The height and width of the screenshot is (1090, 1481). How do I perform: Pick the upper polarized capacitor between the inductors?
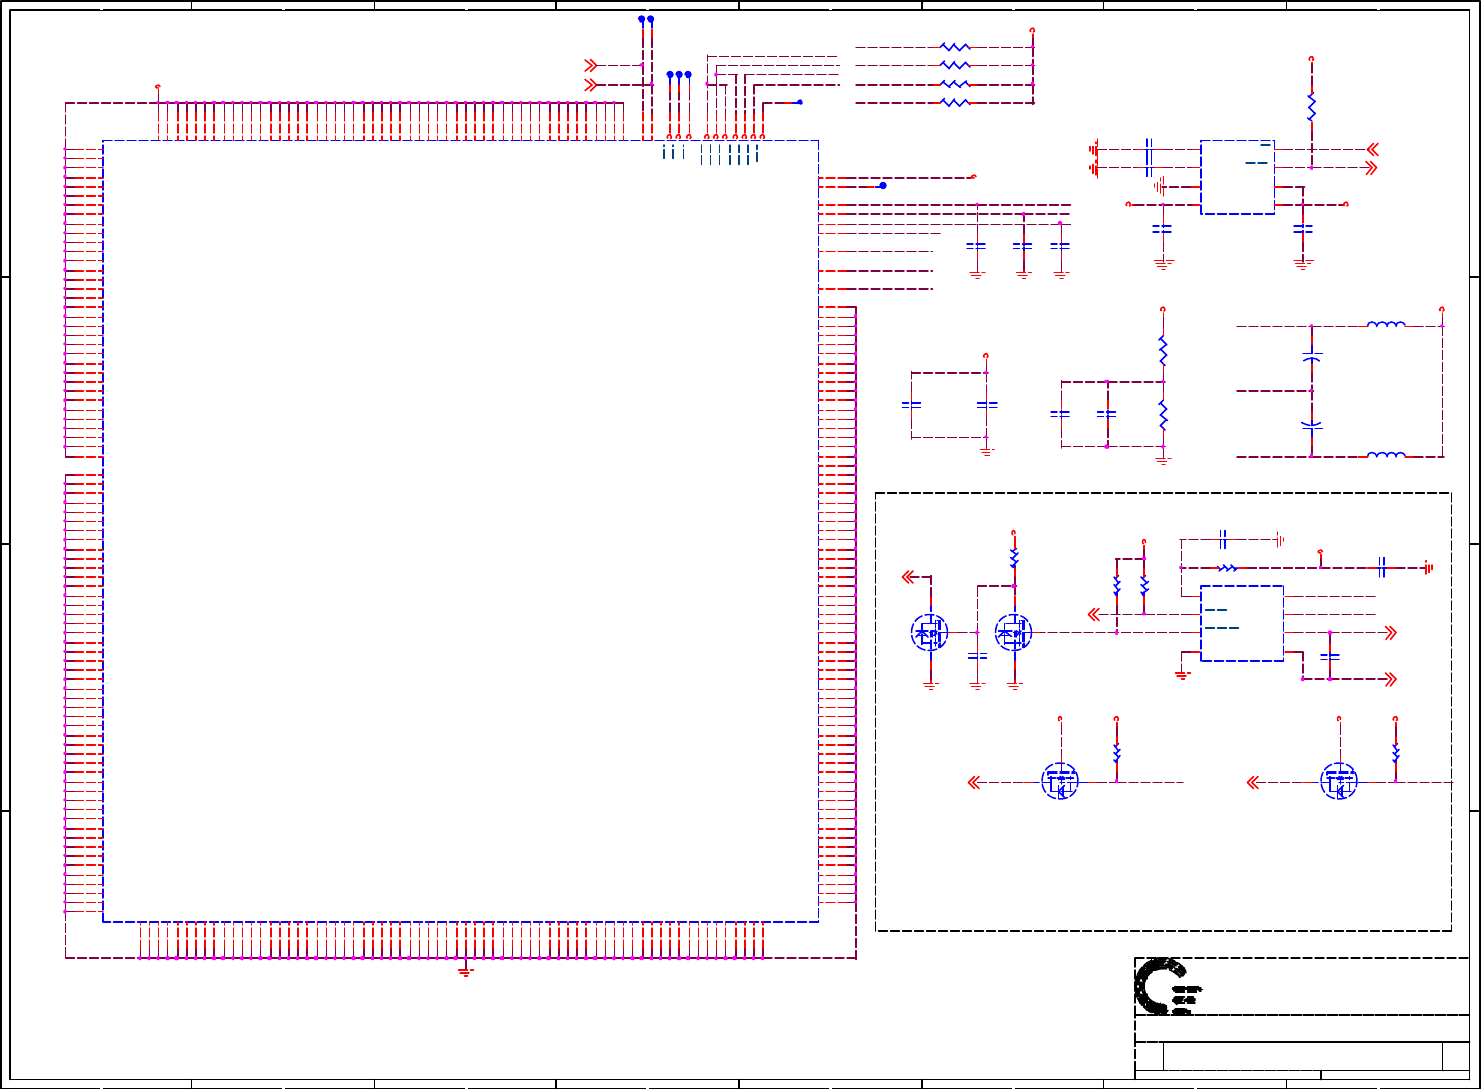coord(1312,356)
